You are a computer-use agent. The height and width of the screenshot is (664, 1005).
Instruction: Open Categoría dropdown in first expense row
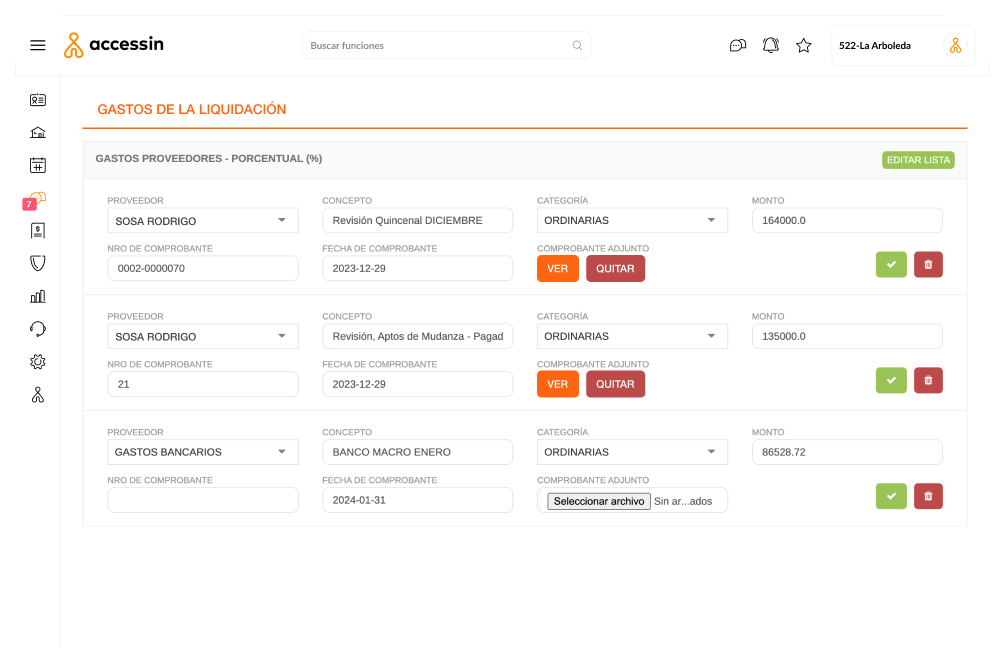click(631, 220)
